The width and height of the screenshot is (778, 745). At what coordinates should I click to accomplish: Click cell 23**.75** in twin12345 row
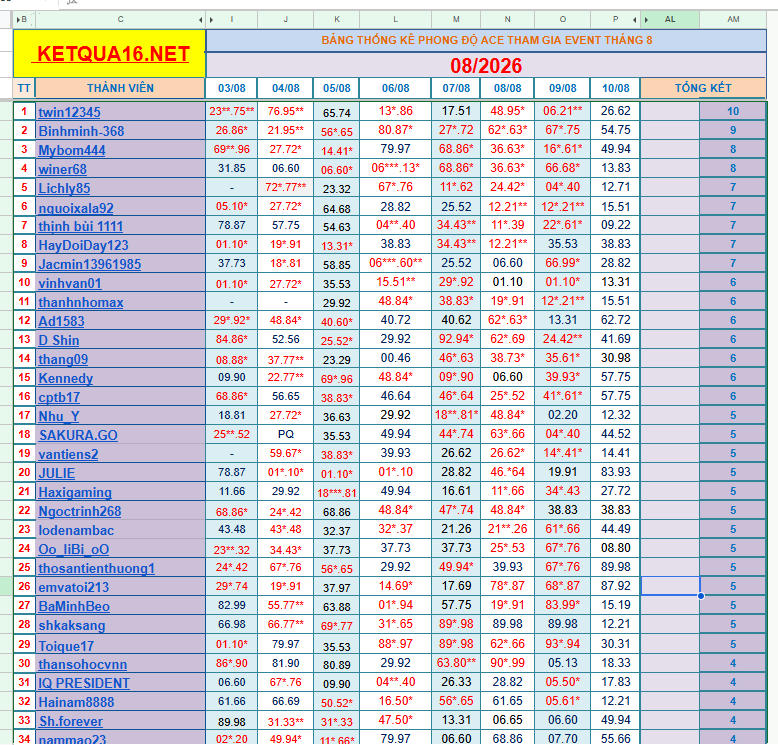click(x=232, y=111)
